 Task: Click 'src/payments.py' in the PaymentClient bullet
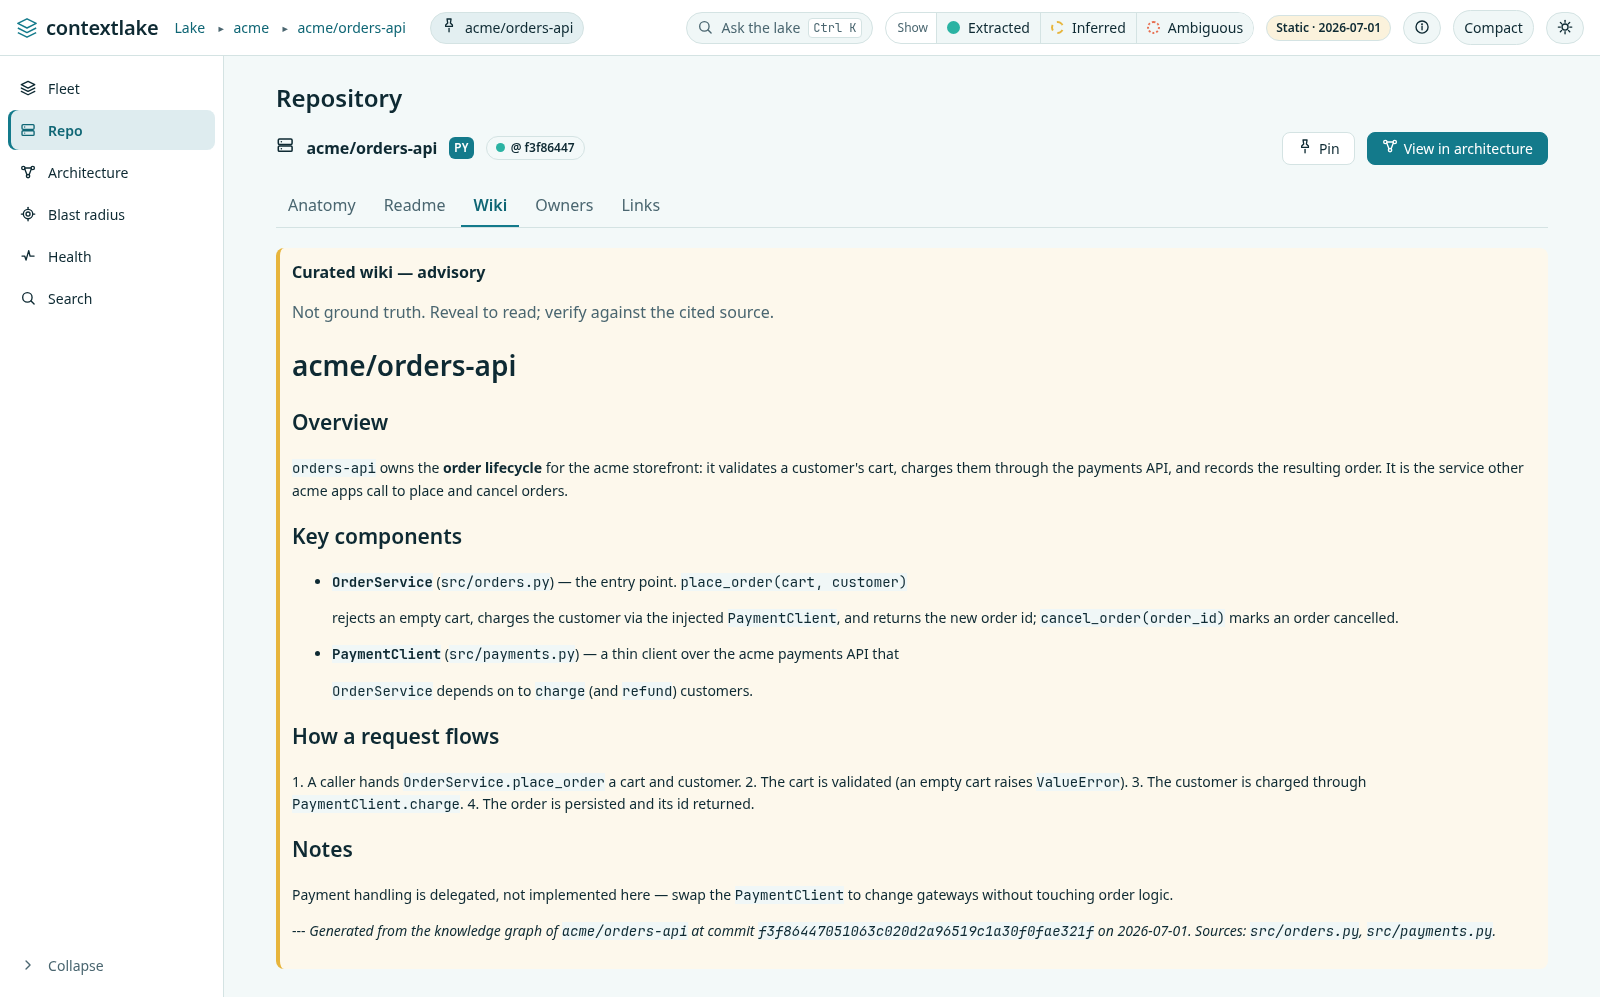click(x=512, y=654)
